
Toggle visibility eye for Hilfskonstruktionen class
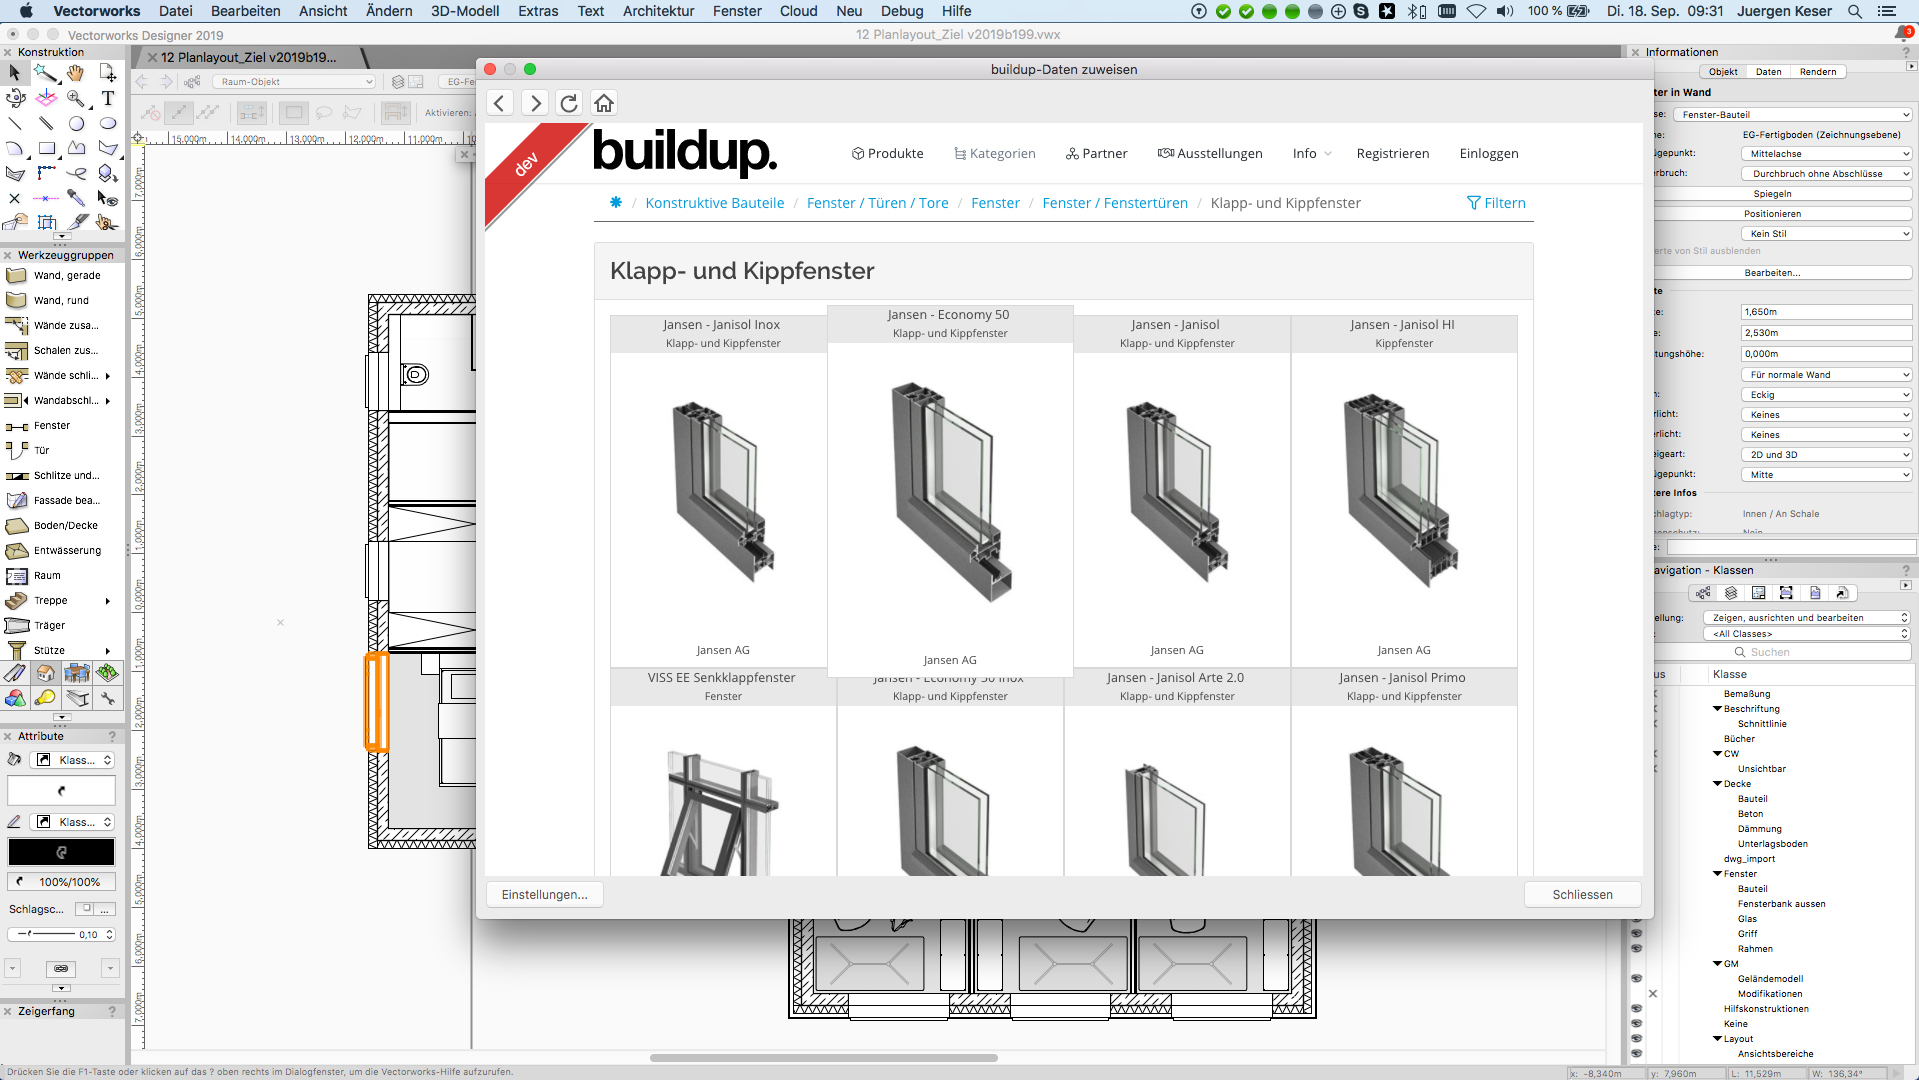[1637, 1009]
